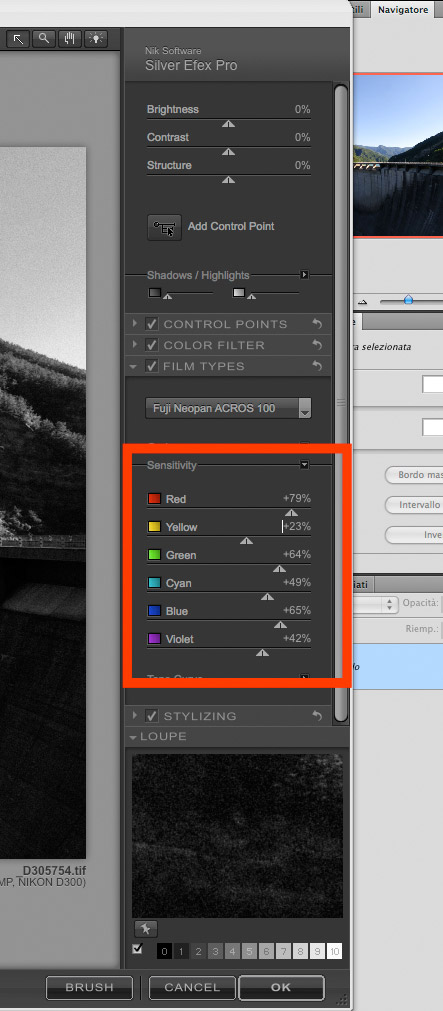Click the Violet color swatch

pyautogui.click(x=154, y=639)
